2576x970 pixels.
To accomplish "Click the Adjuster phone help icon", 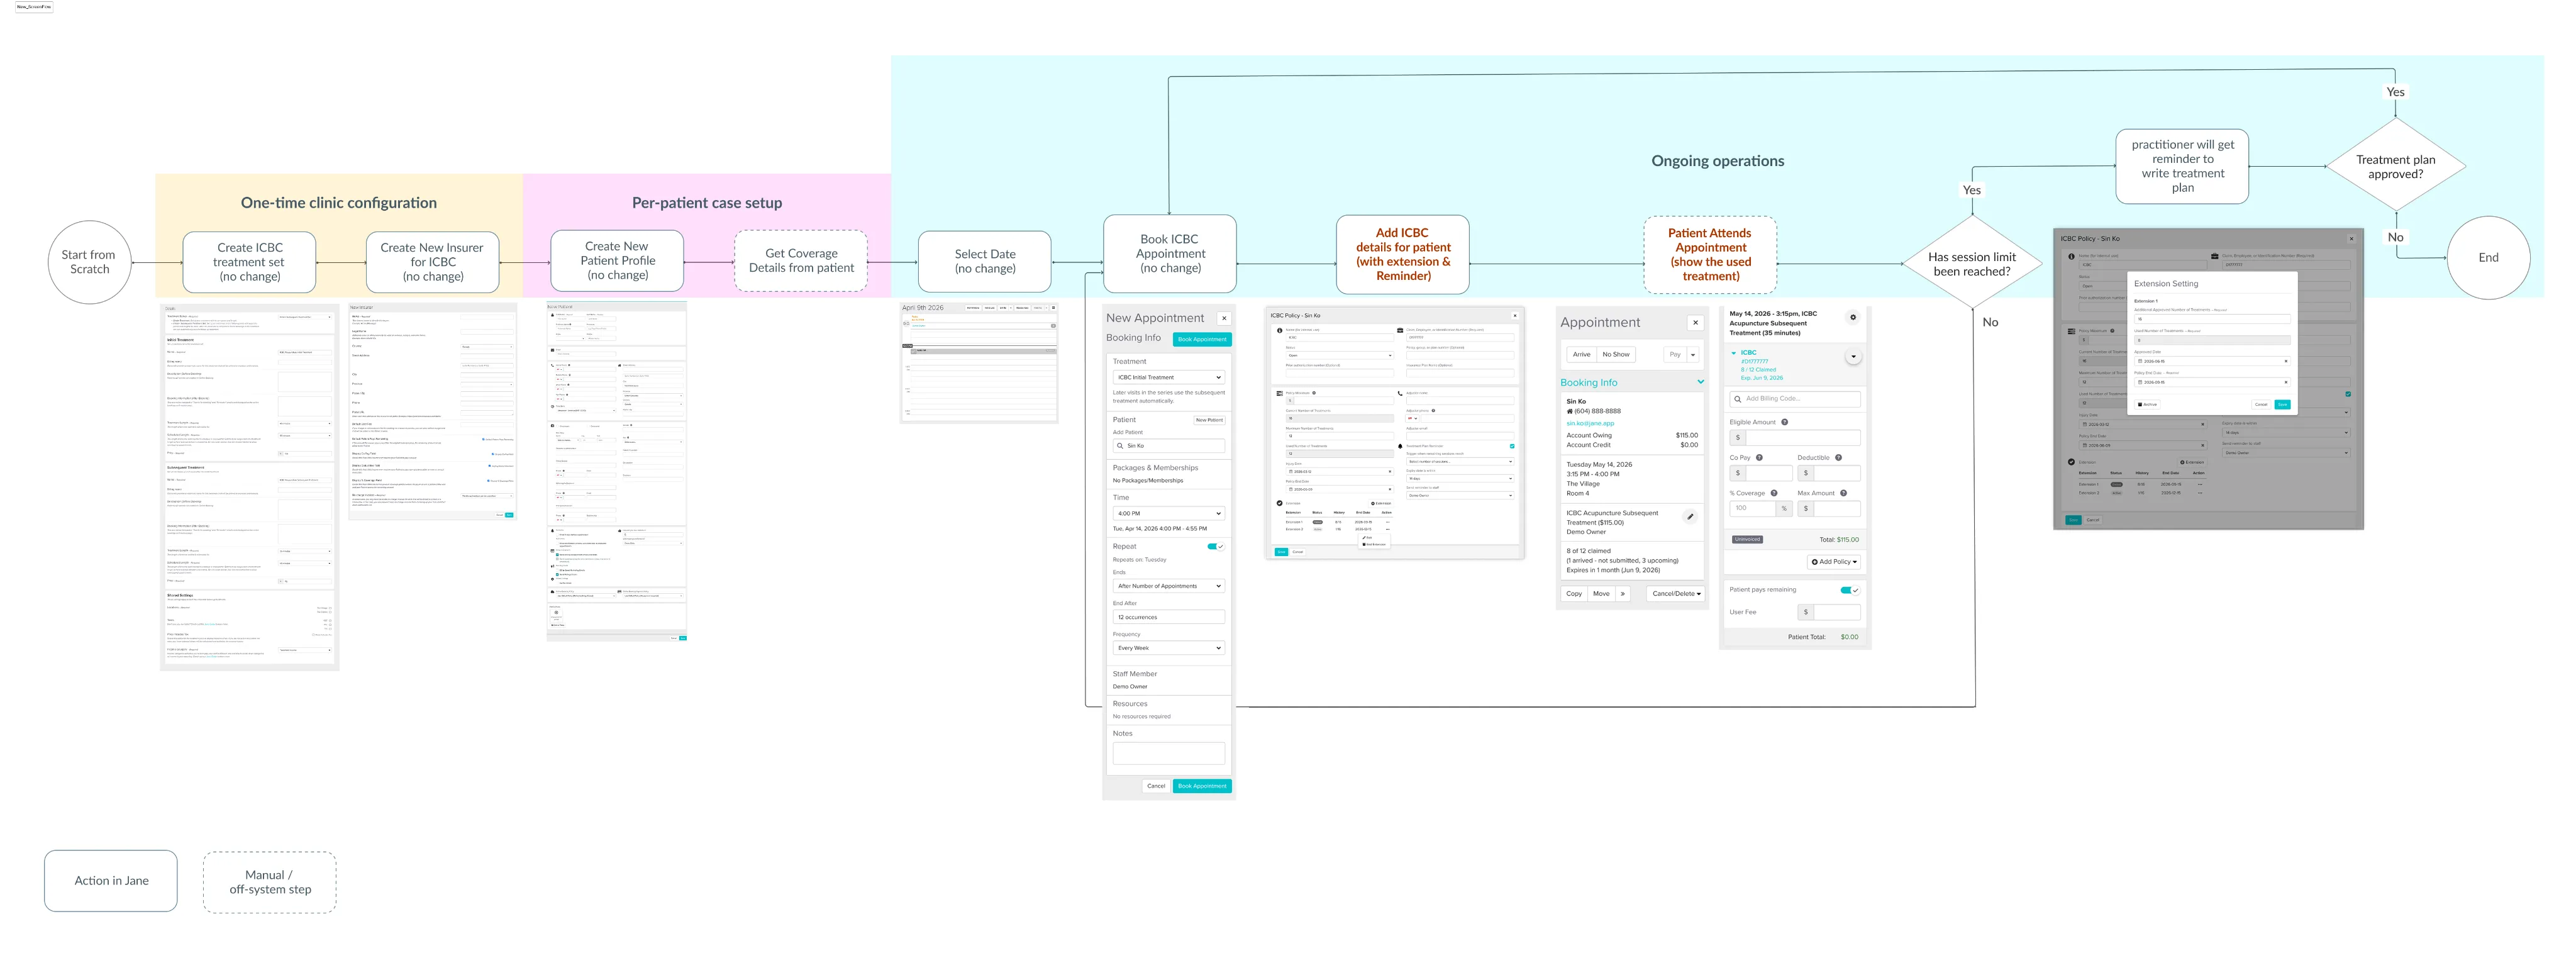I will click(1434, 411).
